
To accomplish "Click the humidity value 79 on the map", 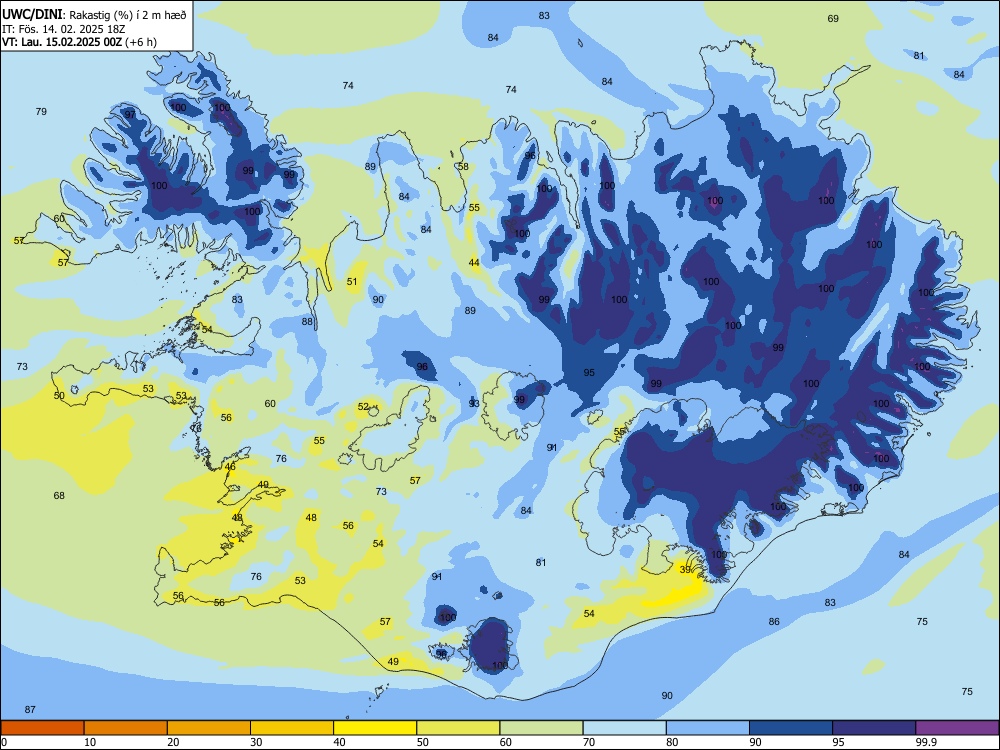I will tap(41, 112).
